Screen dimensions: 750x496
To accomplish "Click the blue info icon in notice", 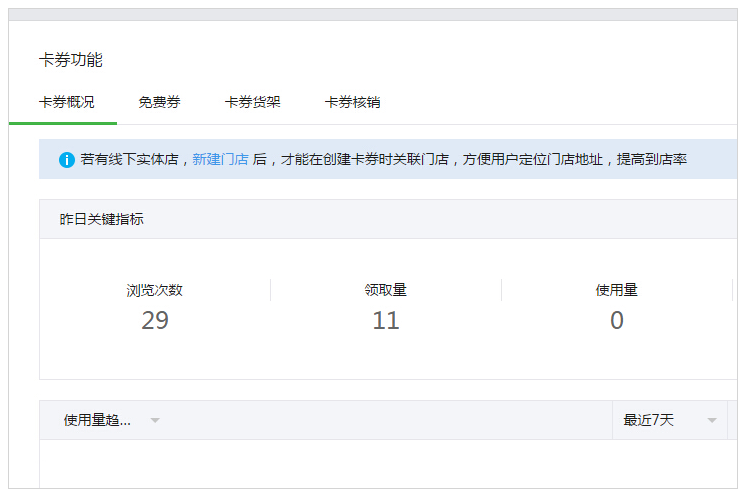I will [x=66, y=160].
